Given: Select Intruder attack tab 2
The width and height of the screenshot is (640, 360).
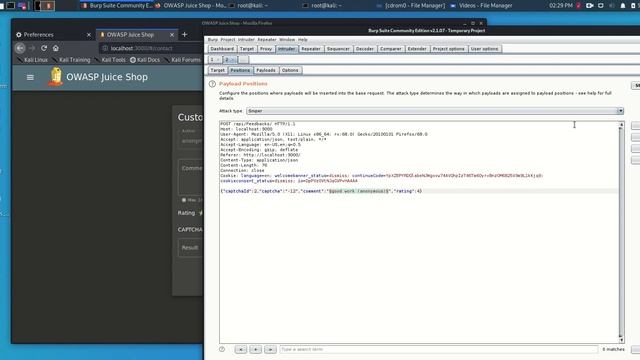Looking at the screenshot, I should [230, 60].
